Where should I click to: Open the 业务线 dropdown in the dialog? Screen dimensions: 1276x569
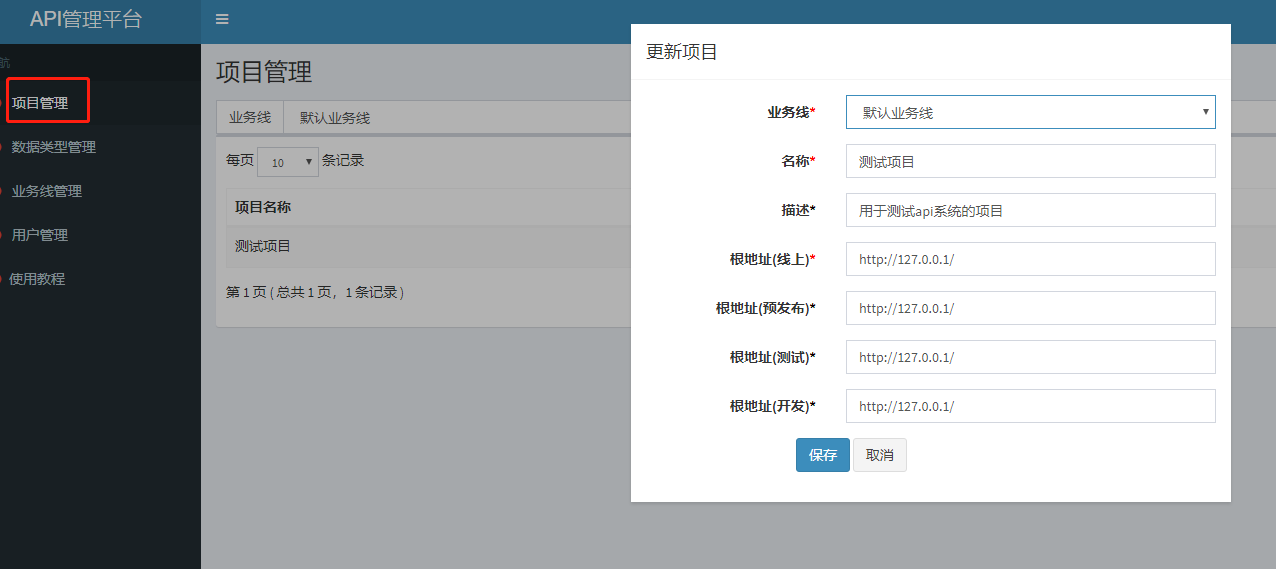point(1030,113)
